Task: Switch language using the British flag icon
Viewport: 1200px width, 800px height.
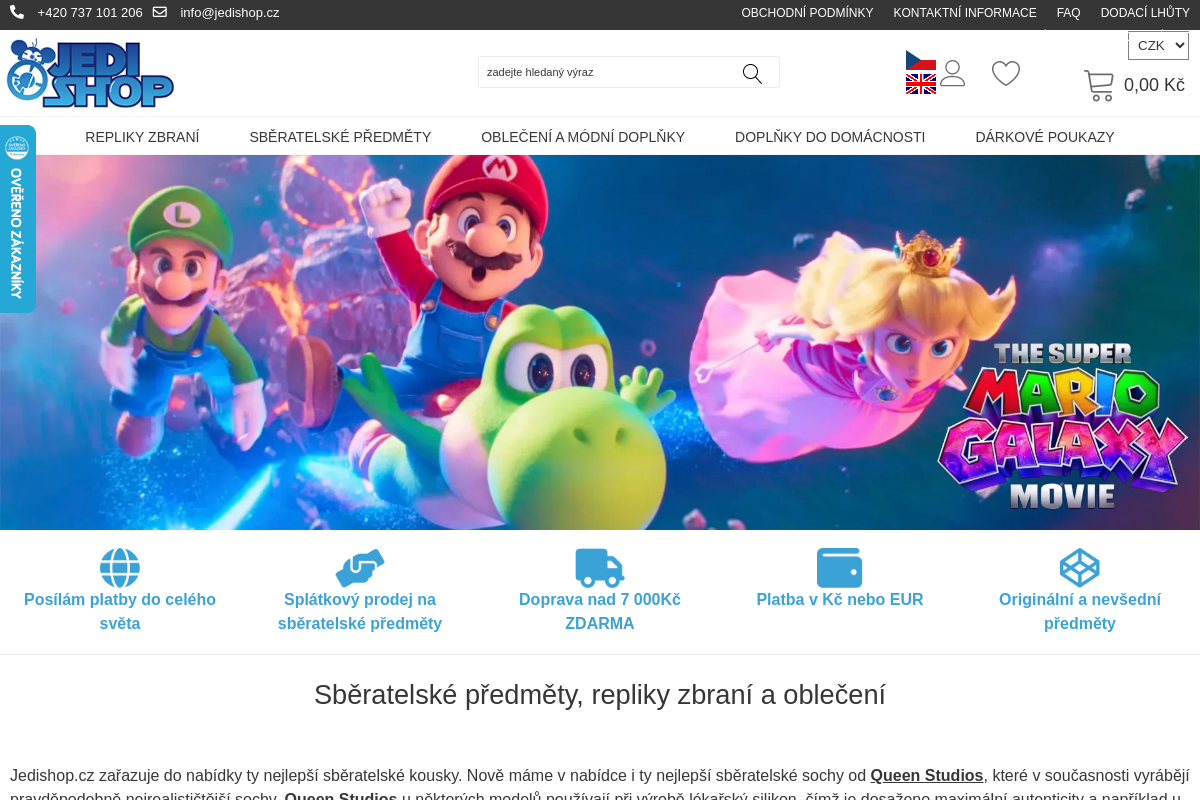Action: pyautogui.click(x=920, y=86)
